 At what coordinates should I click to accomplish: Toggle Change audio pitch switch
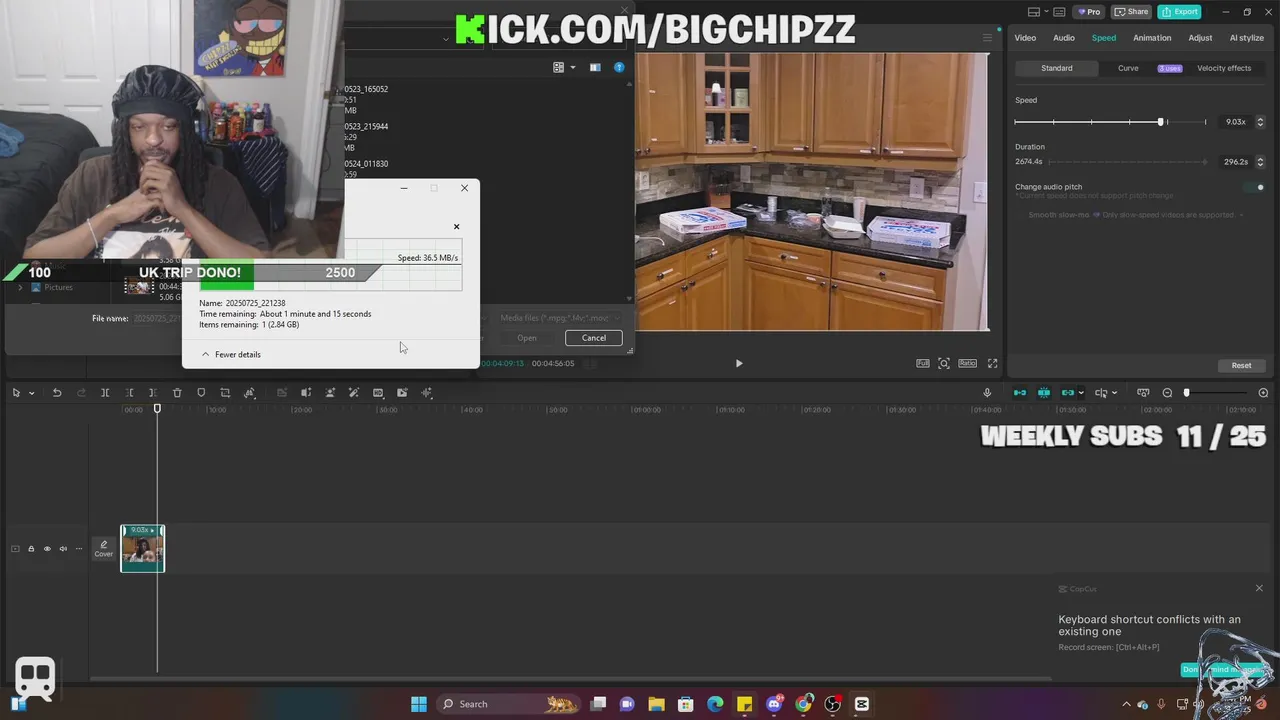tap(1256, 187)
